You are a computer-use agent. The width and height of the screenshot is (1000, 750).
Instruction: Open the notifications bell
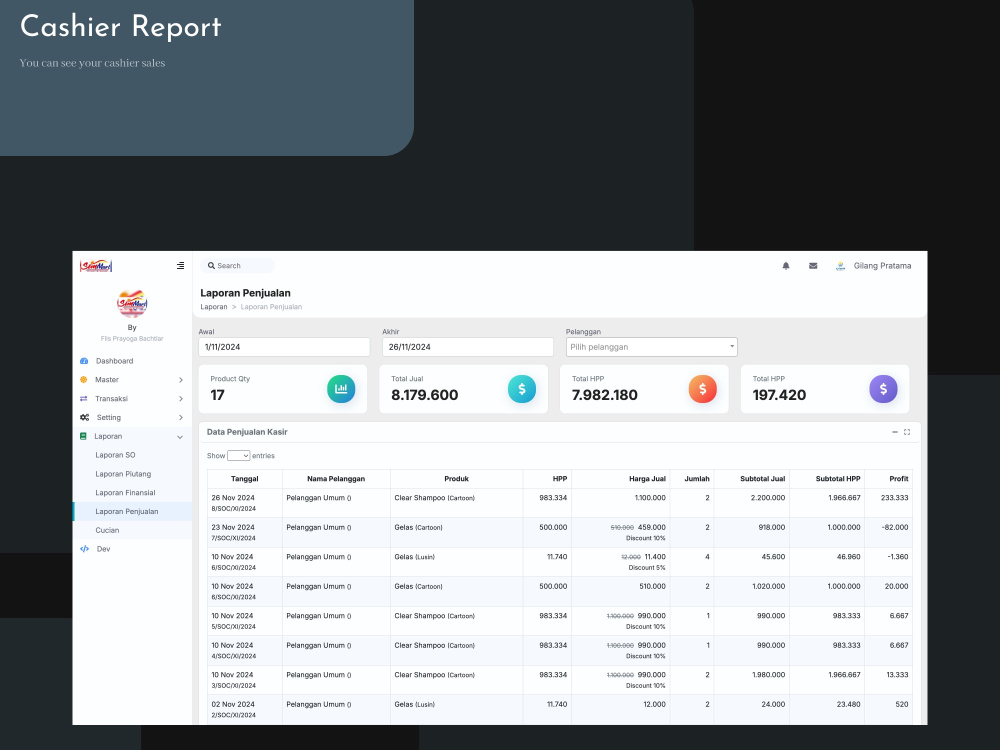click(x=786, y=266)
